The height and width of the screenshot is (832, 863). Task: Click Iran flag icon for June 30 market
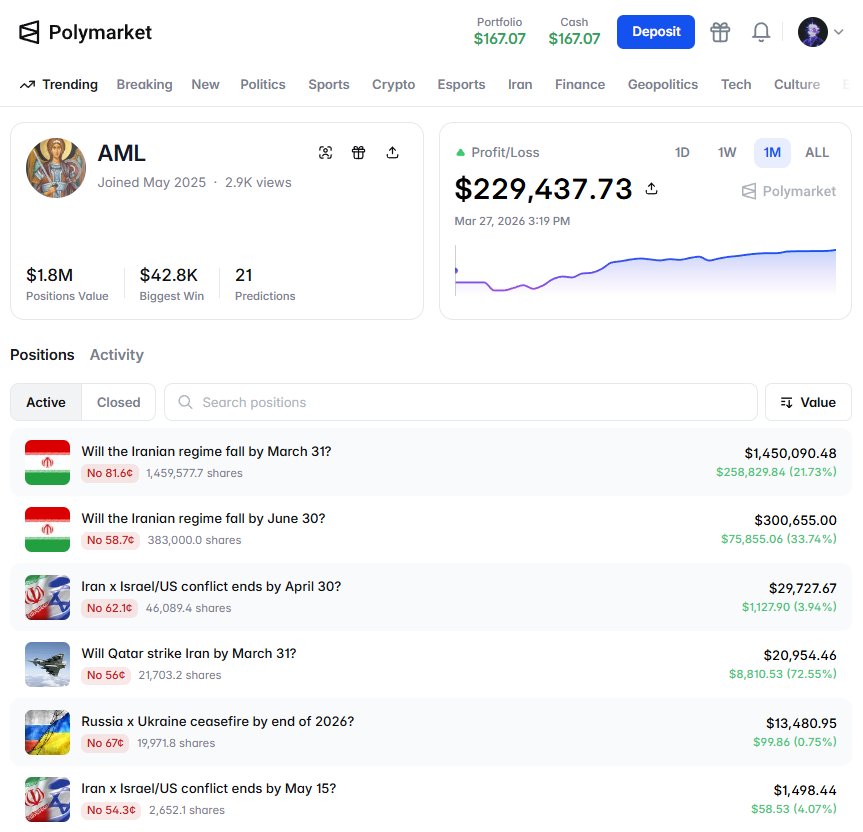tap(47, 529)
